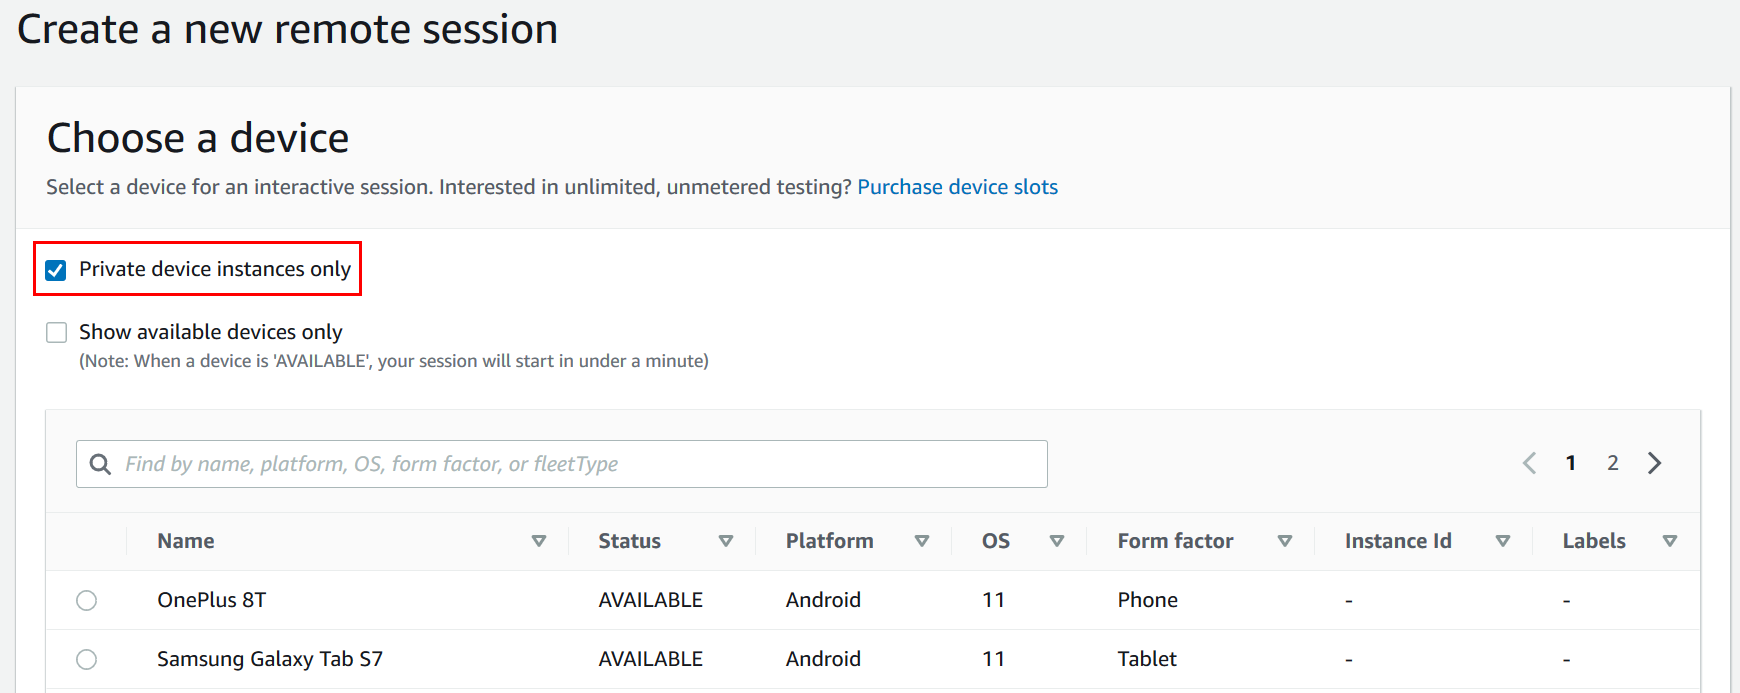Sort by Name column arrow

(x=539, y=541)
